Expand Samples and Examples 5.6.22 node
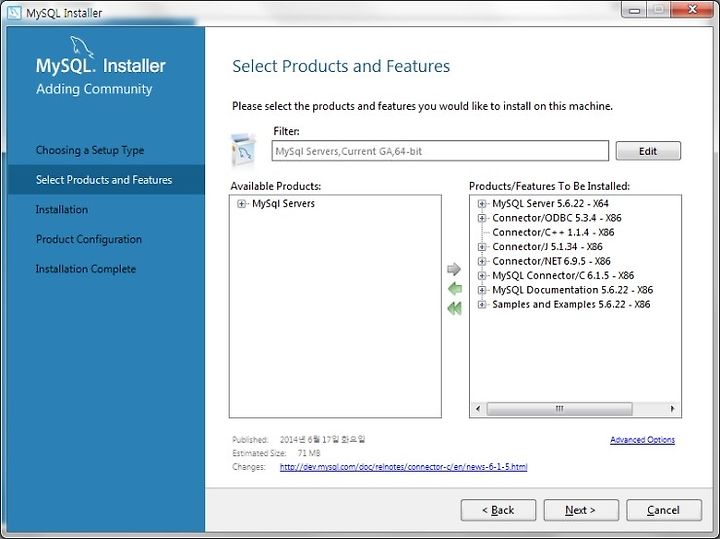The image size is (720, 539). point(482,304)
